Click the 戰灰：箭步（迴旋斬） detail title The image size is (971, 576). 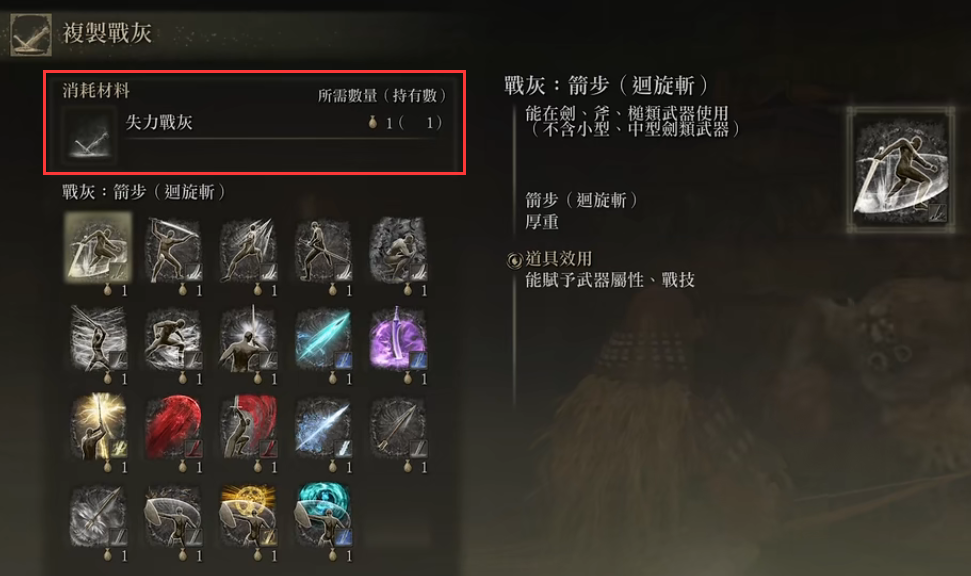pyautogui.click(x=607, y=85)
